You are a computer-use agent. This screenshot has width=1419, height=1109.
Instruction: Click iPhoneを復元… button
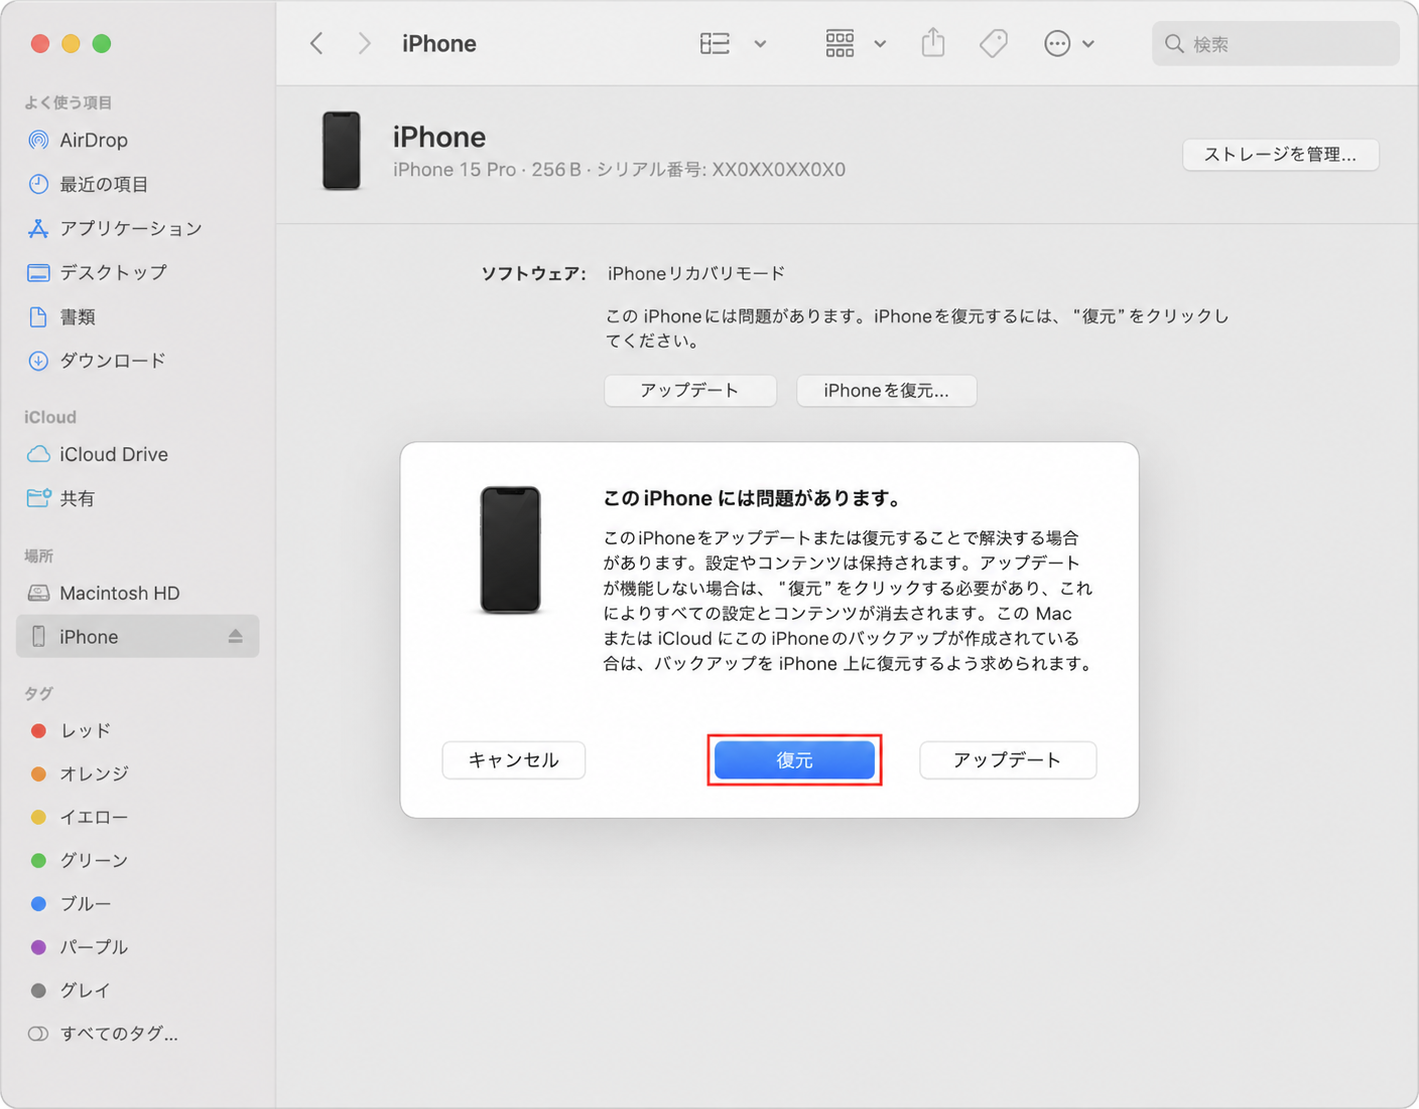[x=886, y=390]
